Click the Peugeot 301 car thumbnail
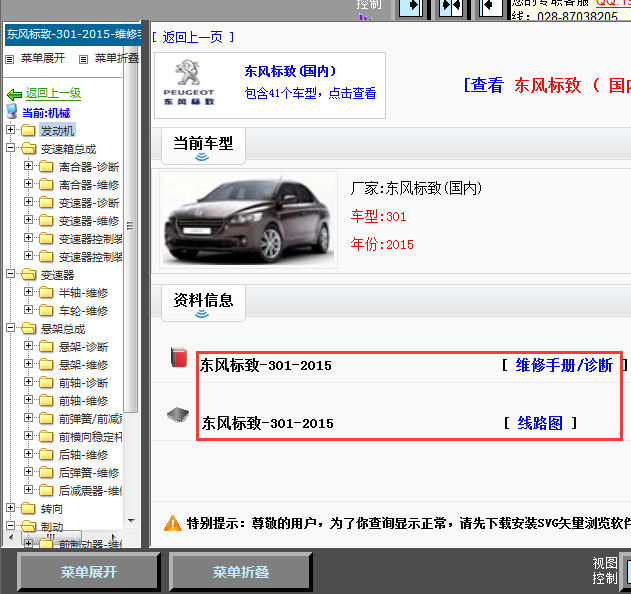Screen dimensions: 631x594 tap(249, 220)
